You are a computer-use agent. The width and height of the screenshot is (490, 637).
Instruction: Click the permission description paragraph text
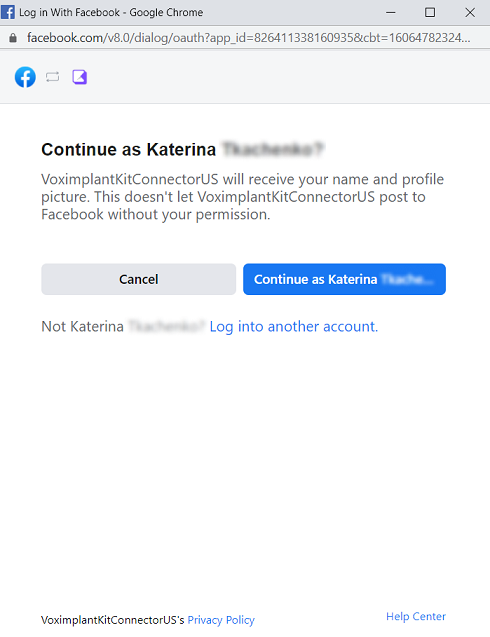[x=243, y=197]
